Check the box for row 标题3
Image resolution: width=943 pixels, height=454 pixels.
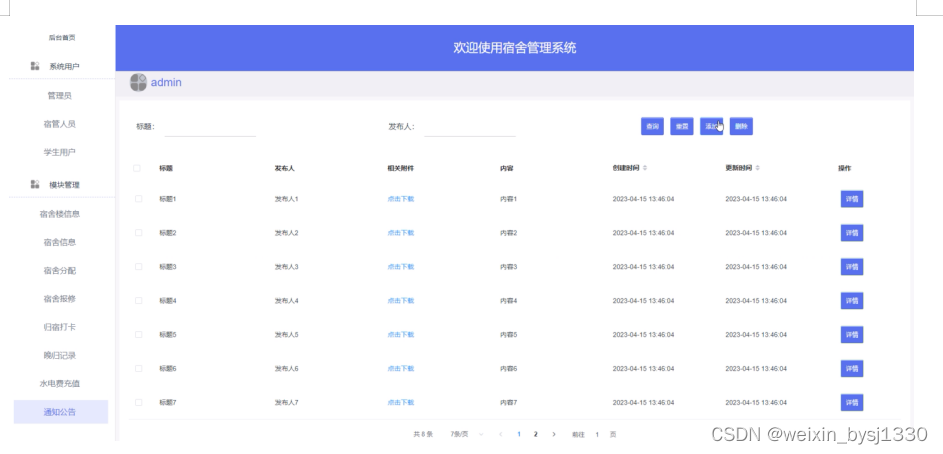(138, 266)
